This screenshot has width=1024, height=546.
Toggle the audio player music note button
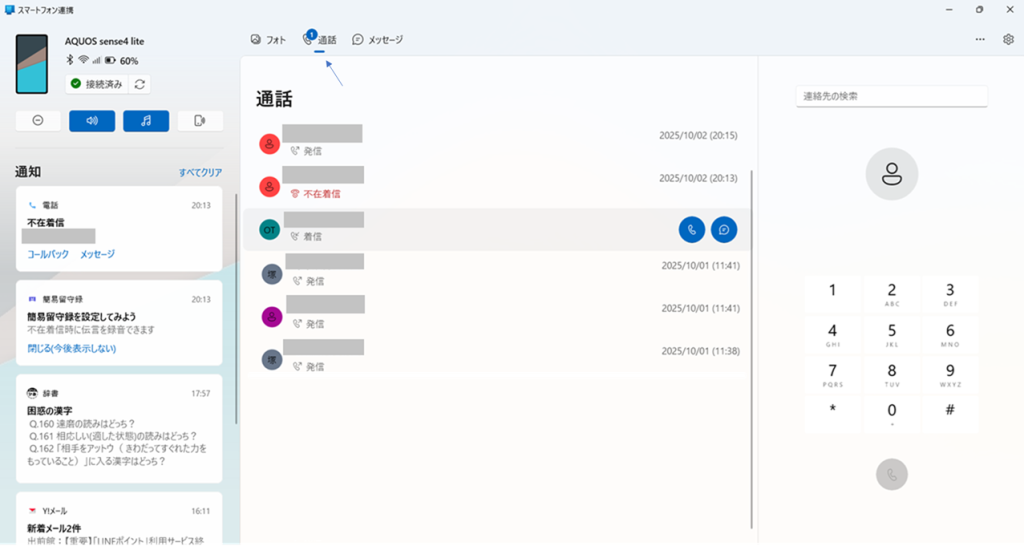146,121
